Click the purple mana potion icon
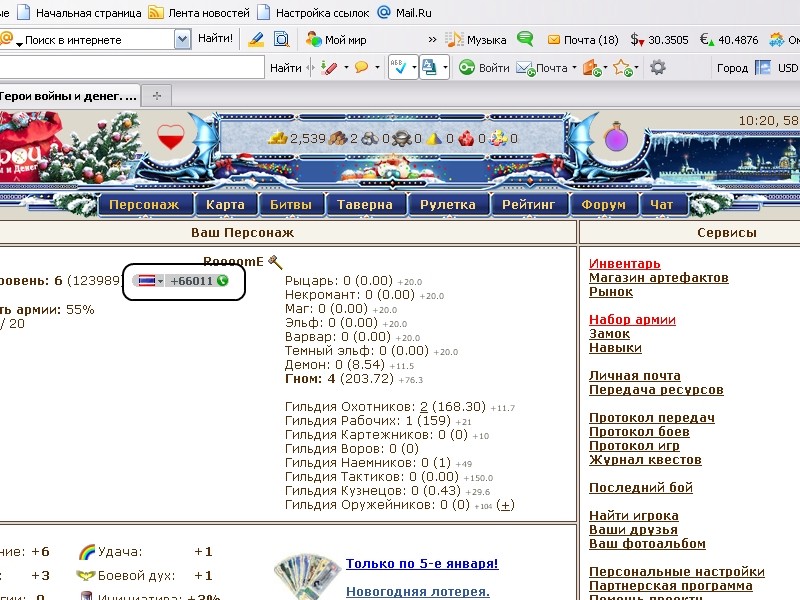 [619, 137]
